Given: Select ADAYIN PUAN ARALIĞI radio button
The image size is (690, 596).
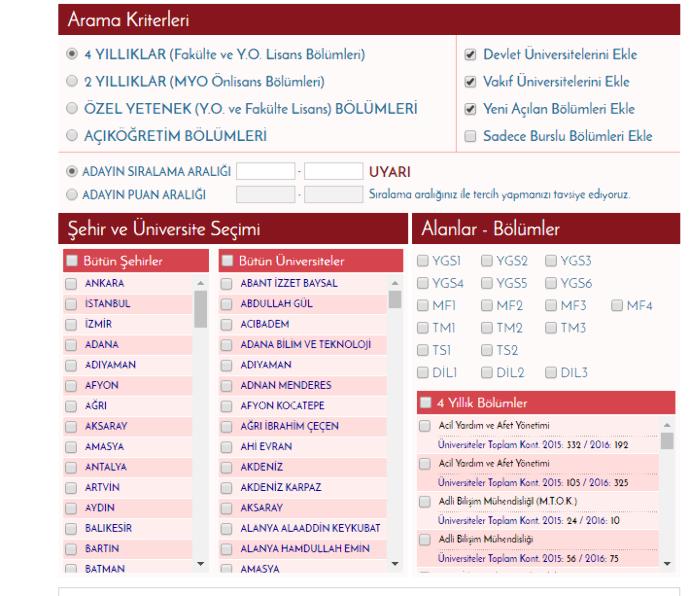Looking at the screenshot, I should (x=72, y=195).
